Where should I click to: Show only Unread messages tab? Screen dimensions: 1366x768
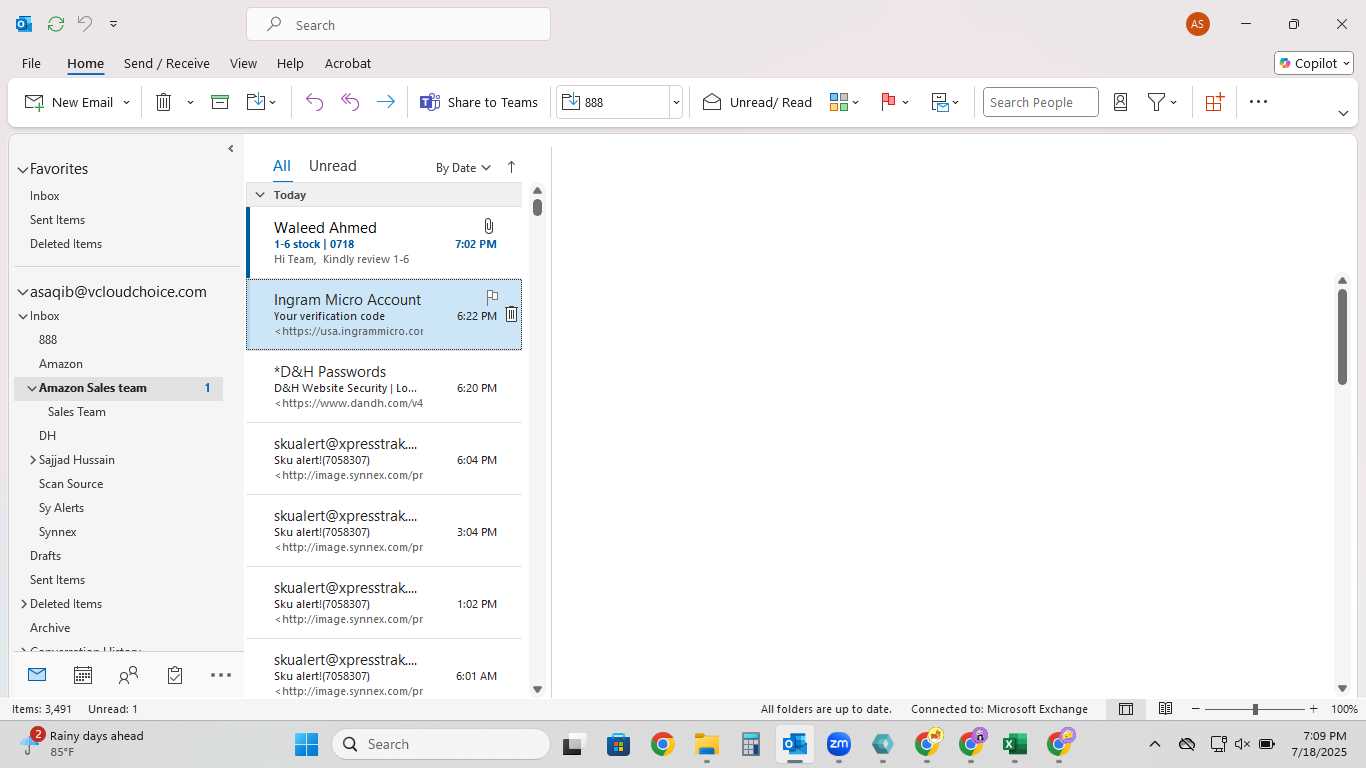[332, 166]
